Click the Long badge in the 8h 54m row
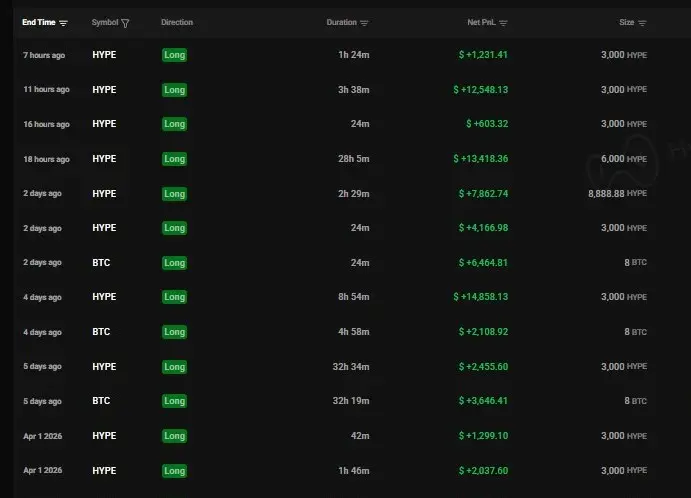691x498 pixels. [175, 297]
